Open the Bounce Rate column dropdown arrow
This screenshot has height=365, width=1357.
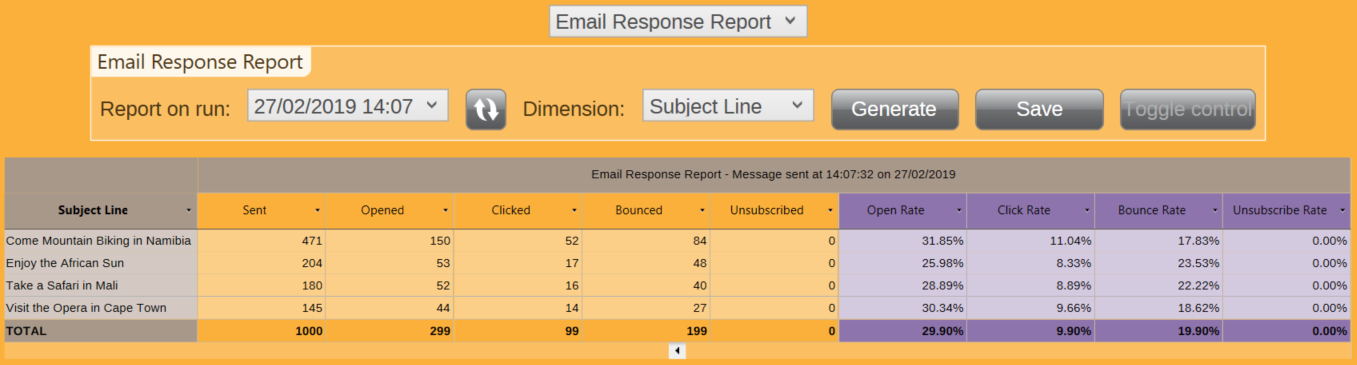click(1214, 211)
